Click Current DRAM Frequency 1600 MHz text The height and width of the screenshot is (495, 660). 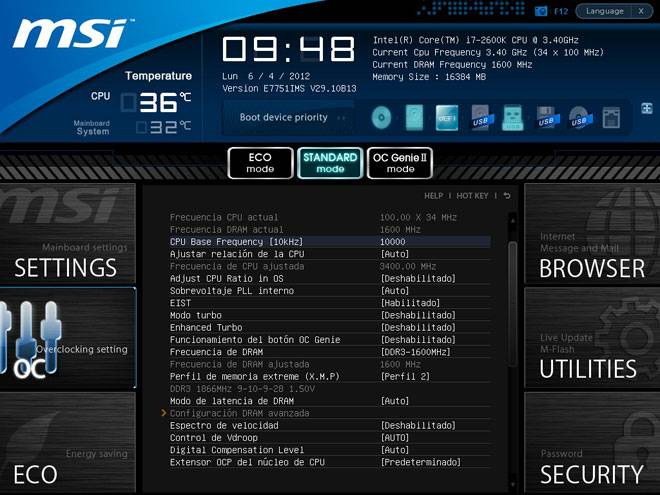pos(452,64)
